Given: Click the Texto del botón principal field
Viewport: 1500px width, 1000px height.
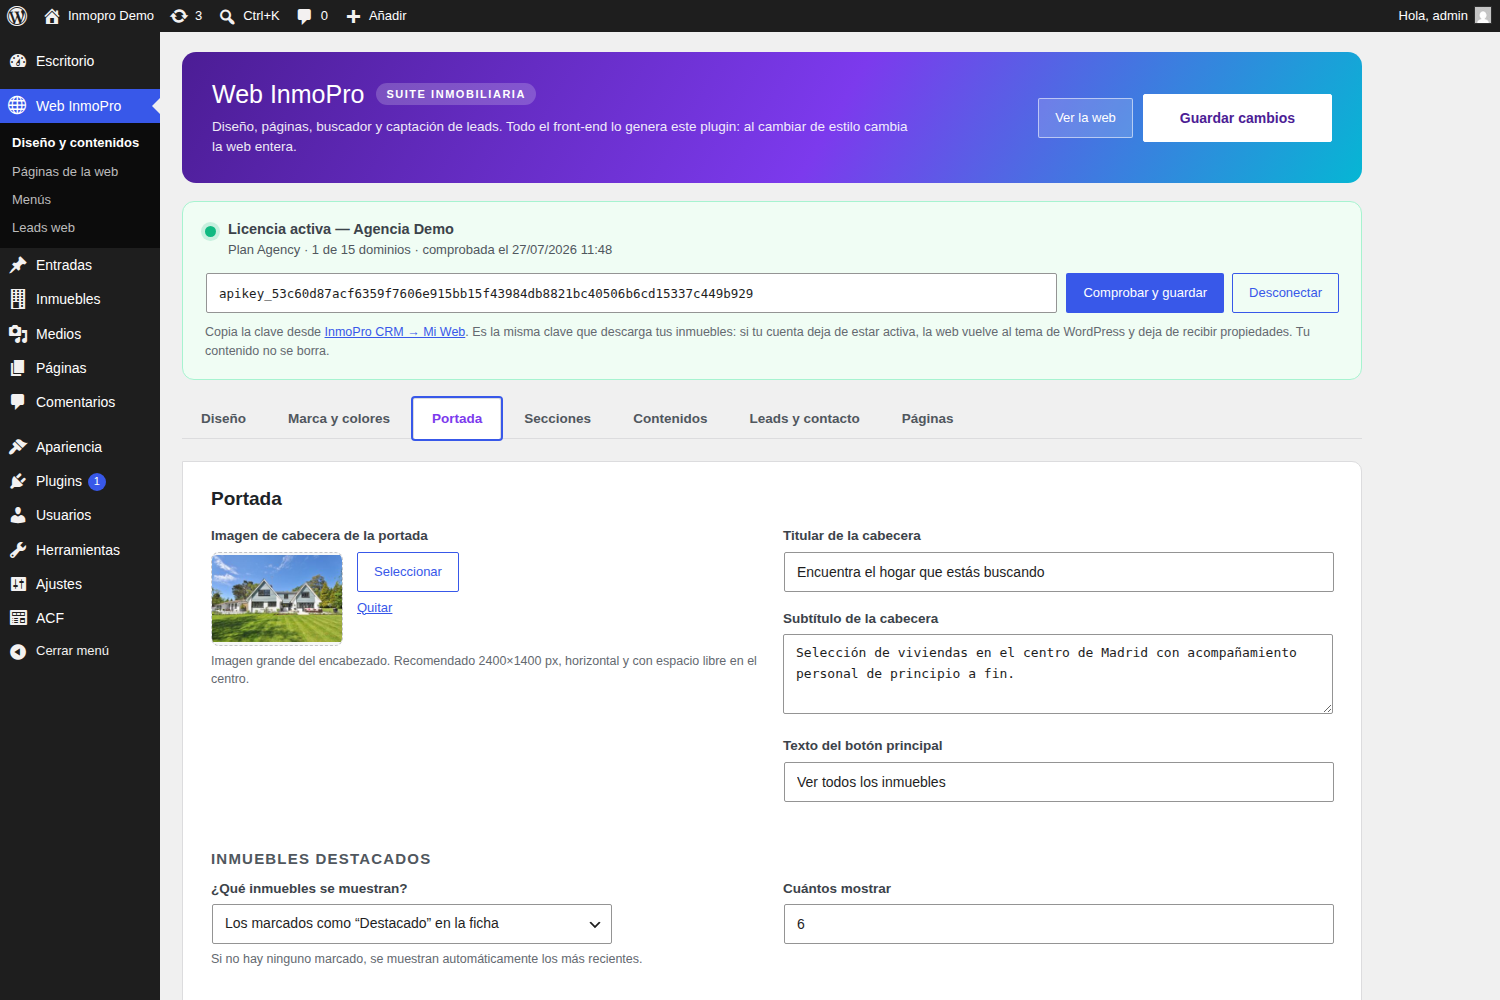Looking at the screenshot, I should [1059, 782].
